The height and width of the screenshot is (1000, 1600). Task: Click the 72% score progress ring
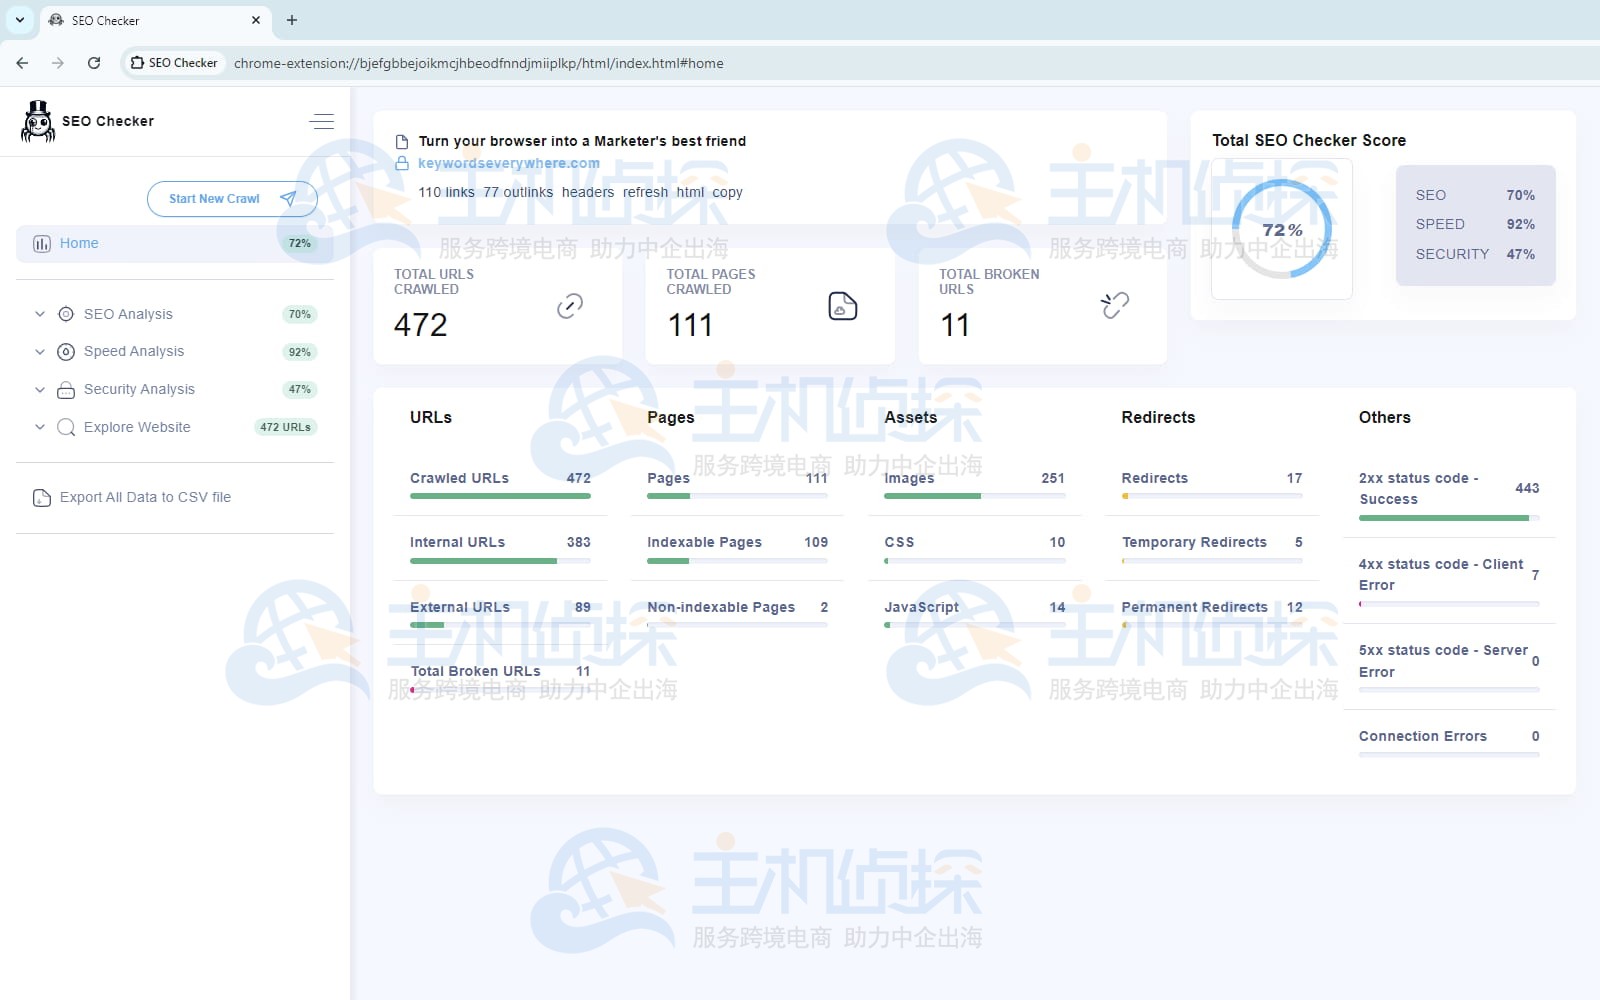(x=1281, y=228)
